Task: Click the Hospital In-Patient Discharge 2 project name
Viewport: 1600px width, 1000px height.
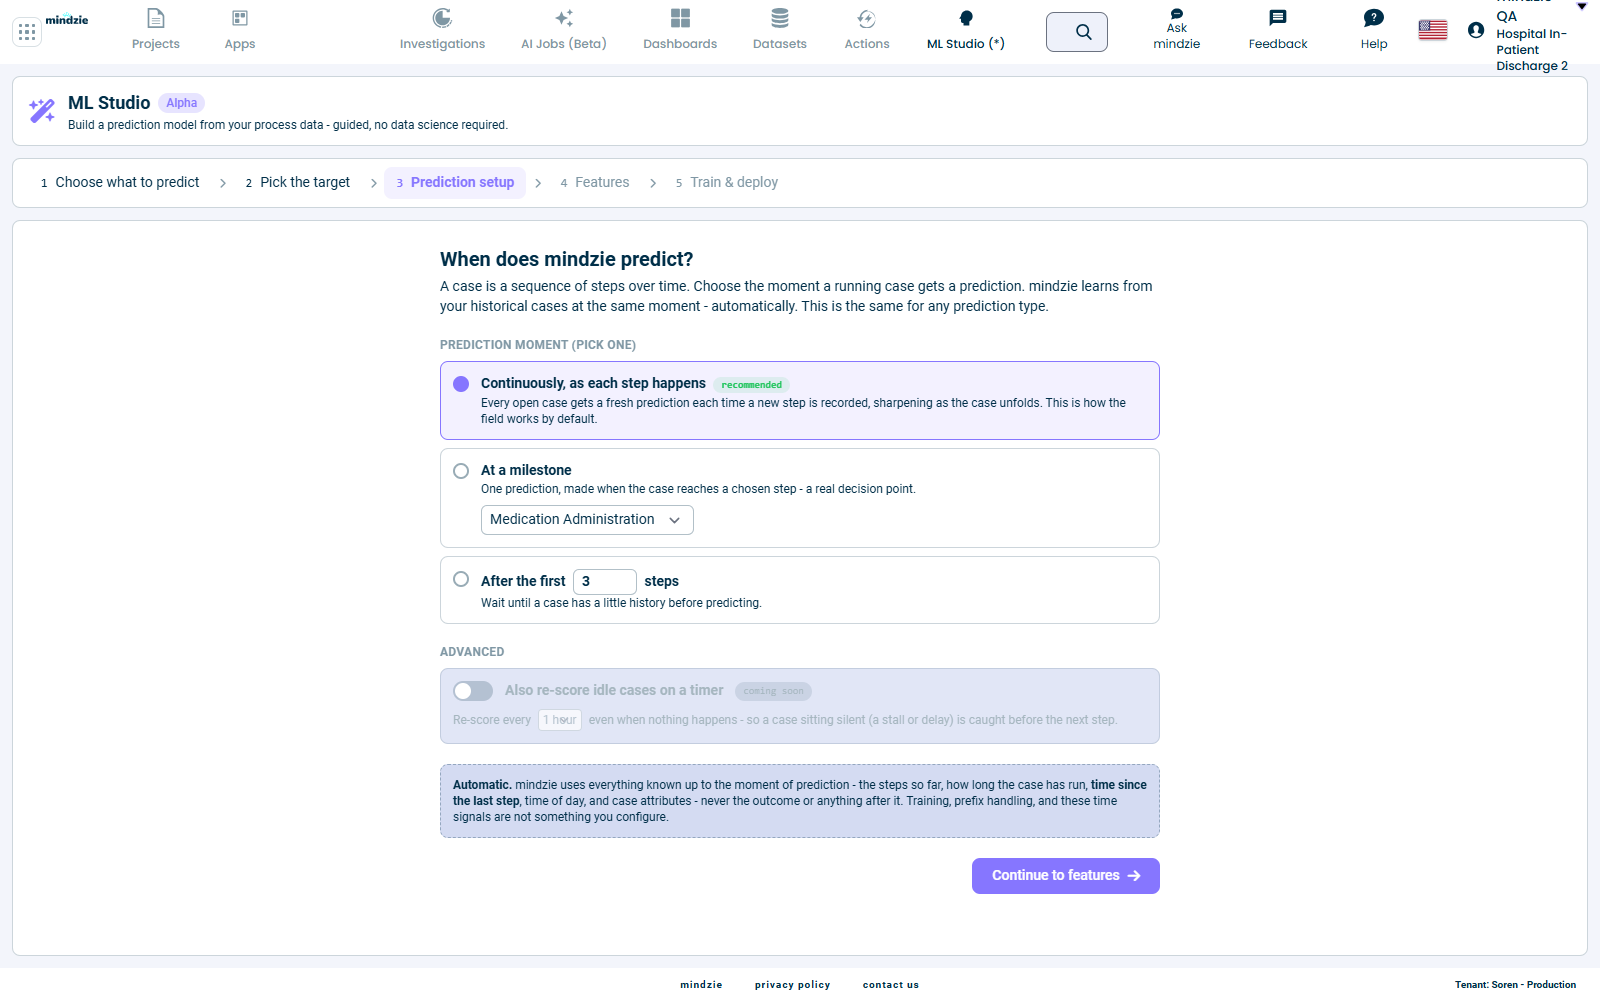Action: click(1532, 50)
